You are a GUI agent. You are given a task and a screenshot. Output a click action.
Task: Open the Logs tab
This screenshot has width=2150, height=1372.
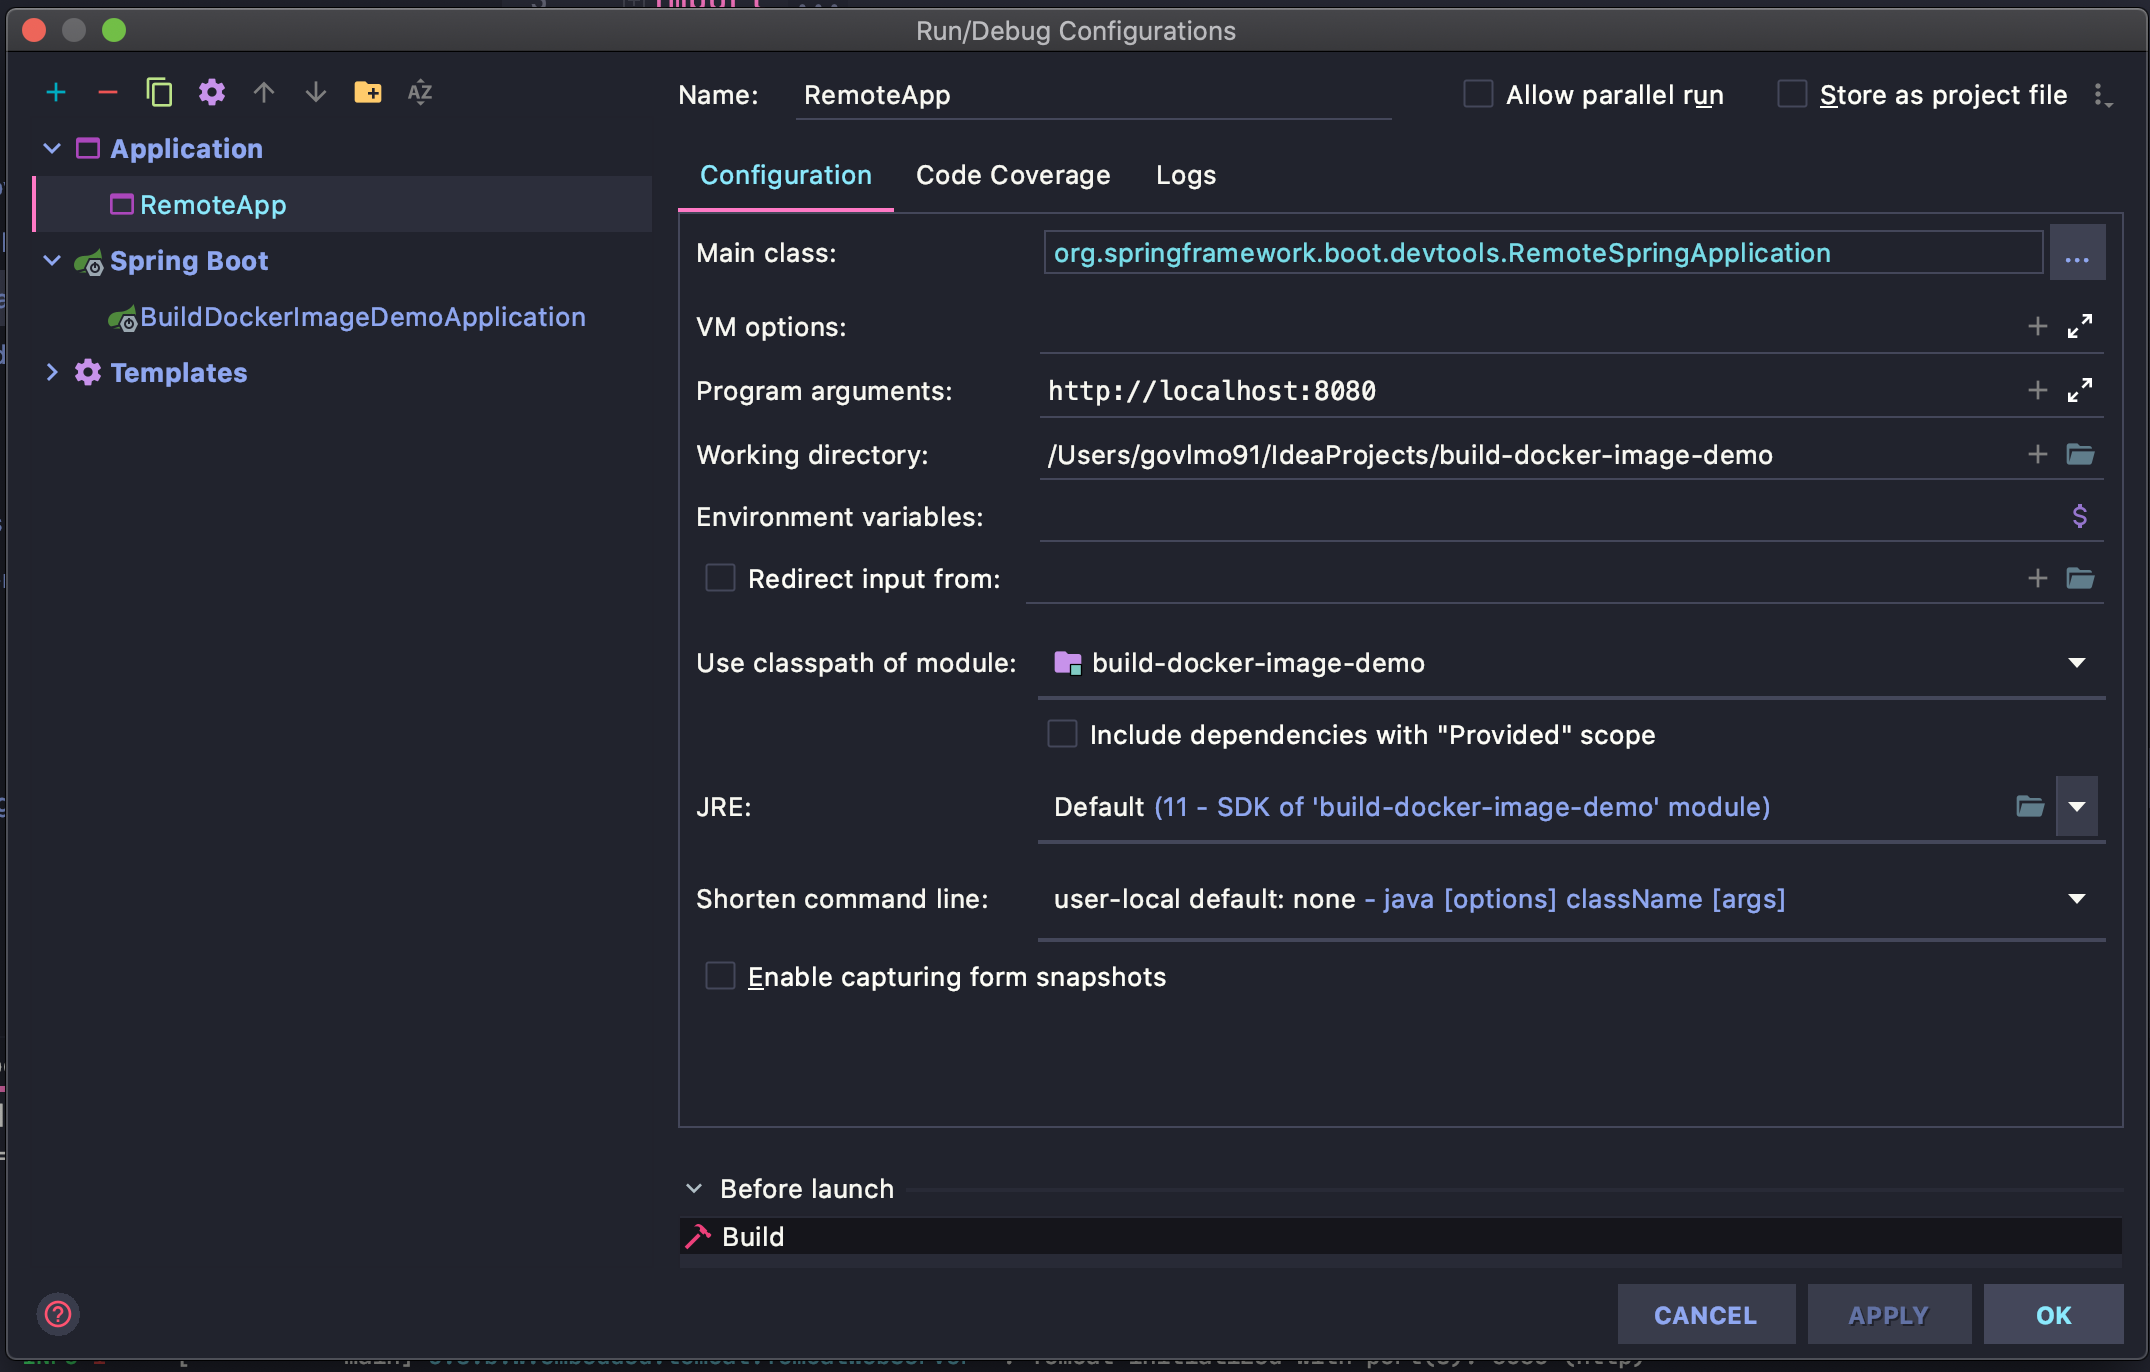(x=1186, y=176)
